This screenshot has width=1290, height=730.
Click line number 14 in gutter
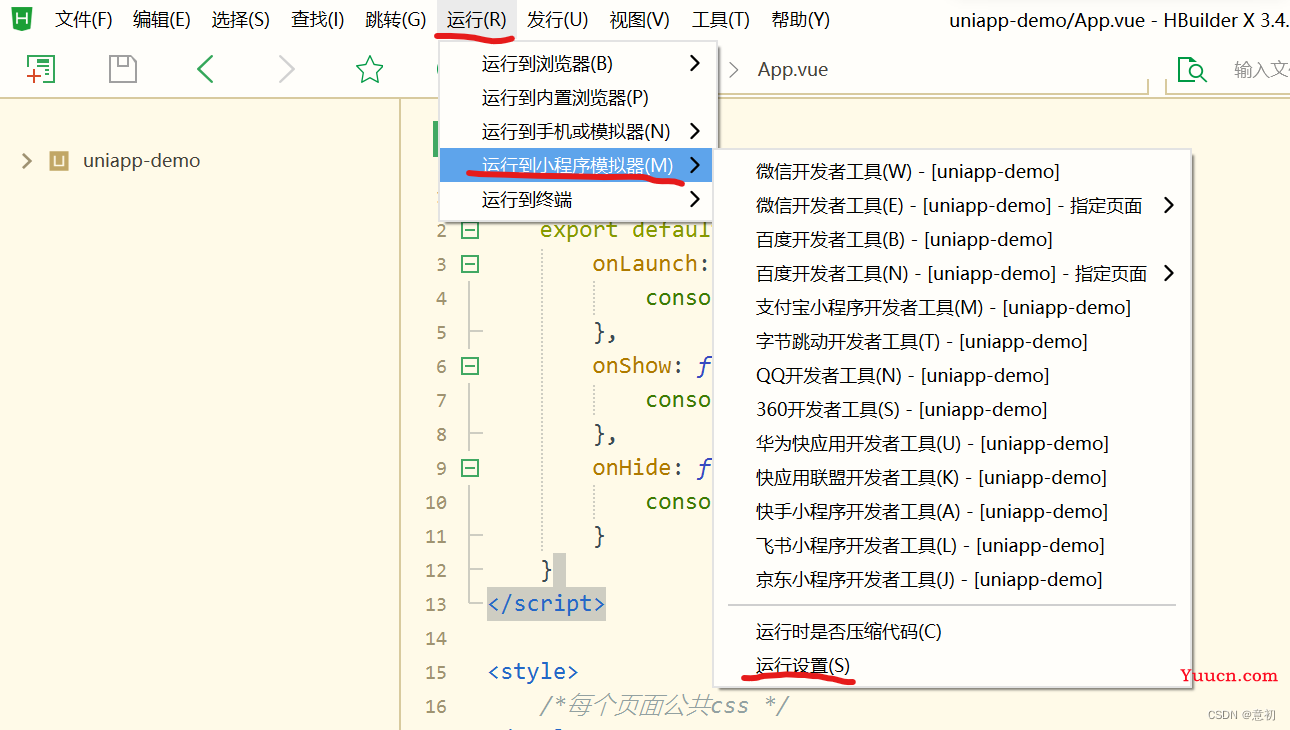[436, 638]
